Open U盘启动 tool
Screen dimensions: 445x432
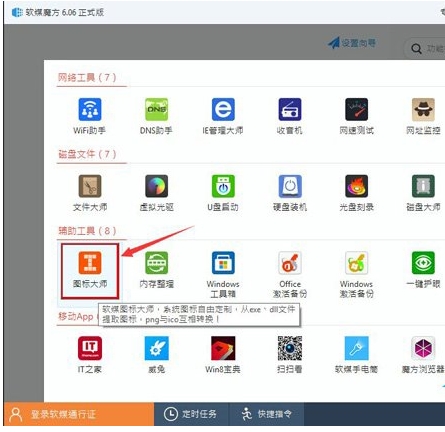223,193
